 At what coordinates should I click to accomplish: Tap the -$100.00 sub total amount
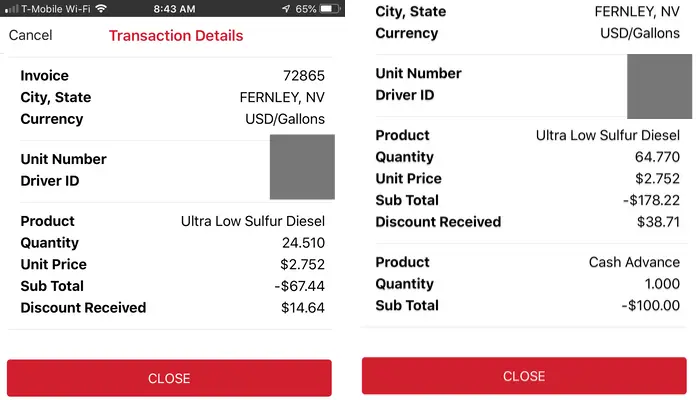pos(650,305)
